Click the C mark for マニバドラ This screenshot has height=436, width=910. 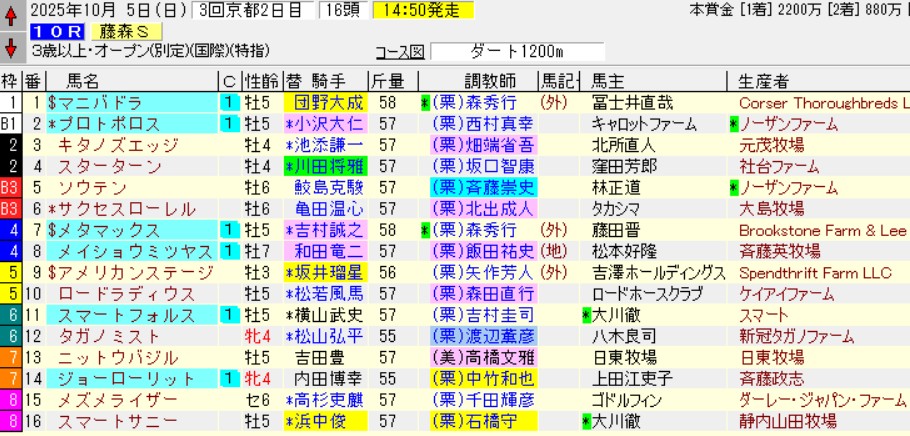(x=229, y=103)
